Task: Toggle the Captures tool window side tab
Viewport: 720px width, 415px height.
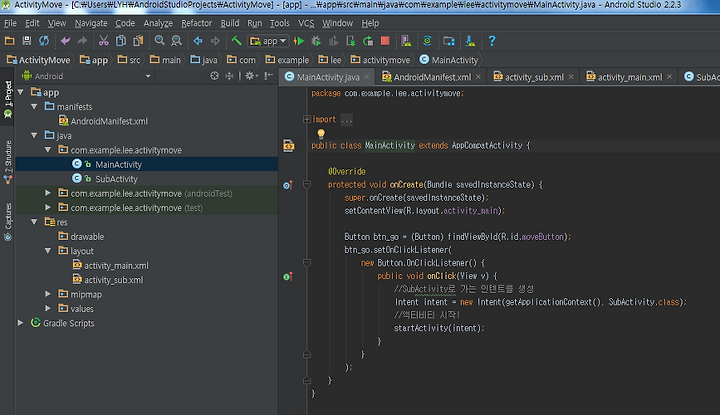Action: (x=8, y=222)
